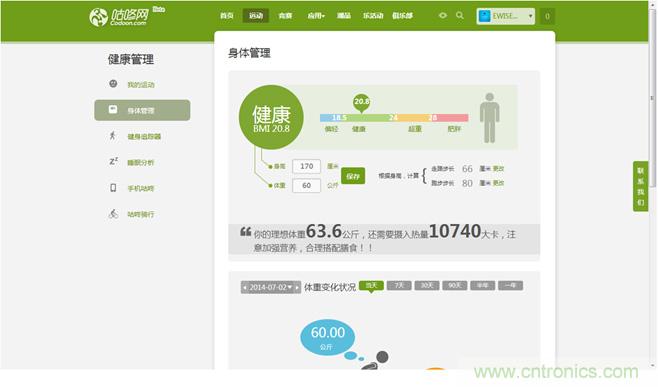Open 睡眠分析 sidebar link

pos(141,163)
